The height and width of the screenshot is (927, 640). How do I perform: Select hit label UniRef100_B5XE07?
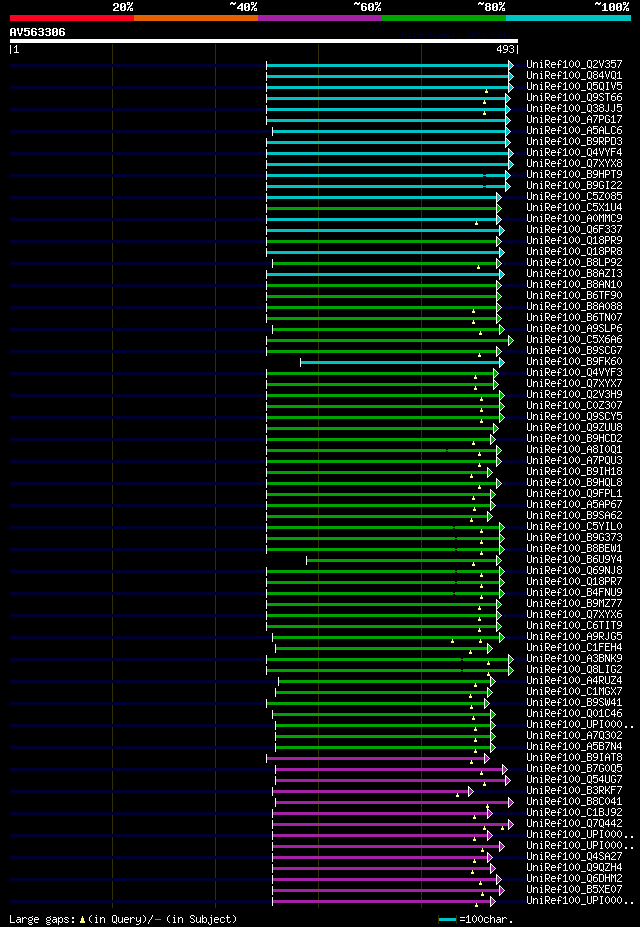pos(574,890)
